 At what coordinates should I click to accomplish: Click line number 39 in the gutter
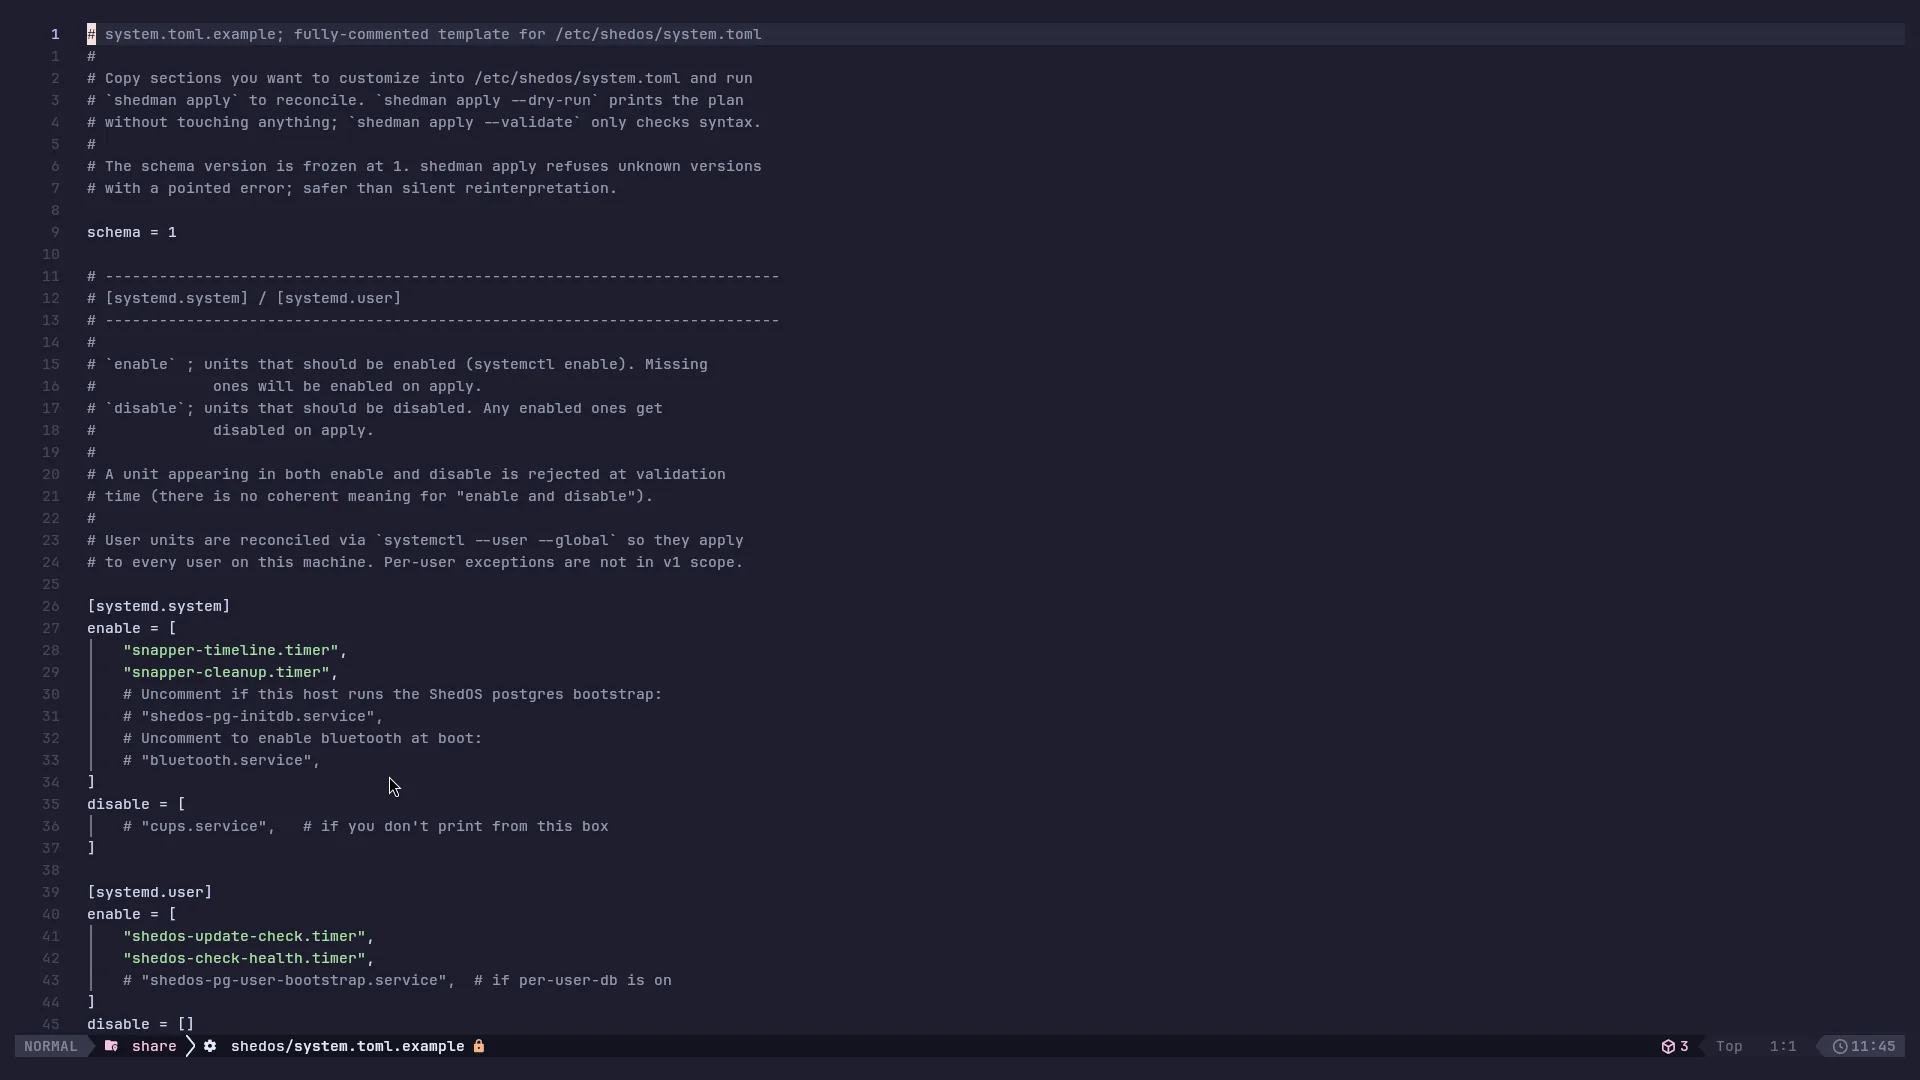click(51, 892)
